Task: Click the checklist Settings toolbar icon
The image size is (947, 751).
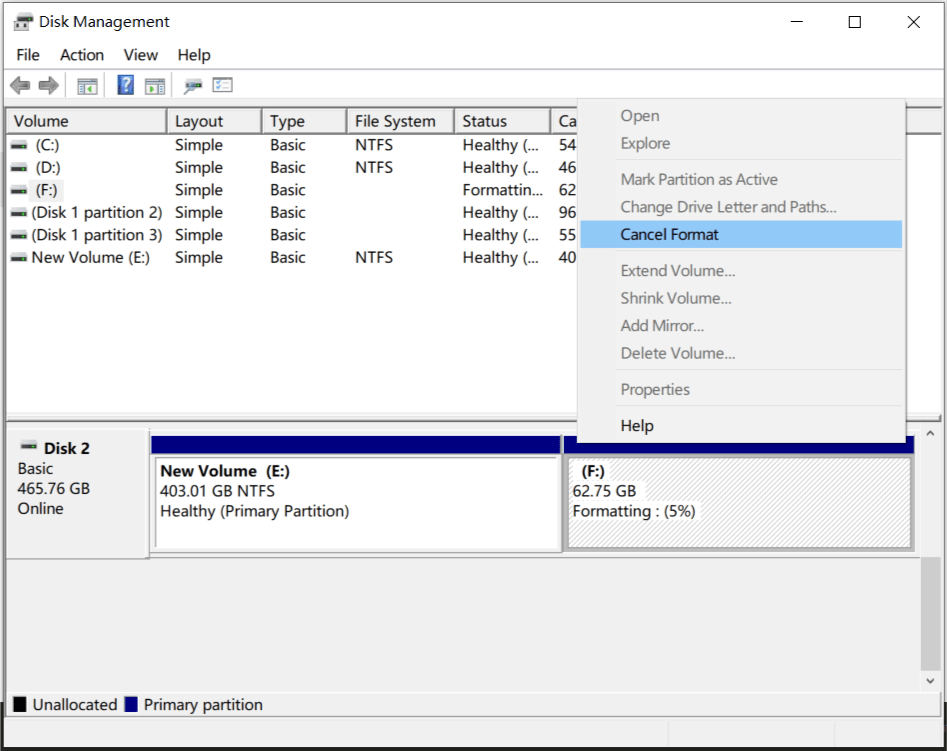Action: pos(222,86)
